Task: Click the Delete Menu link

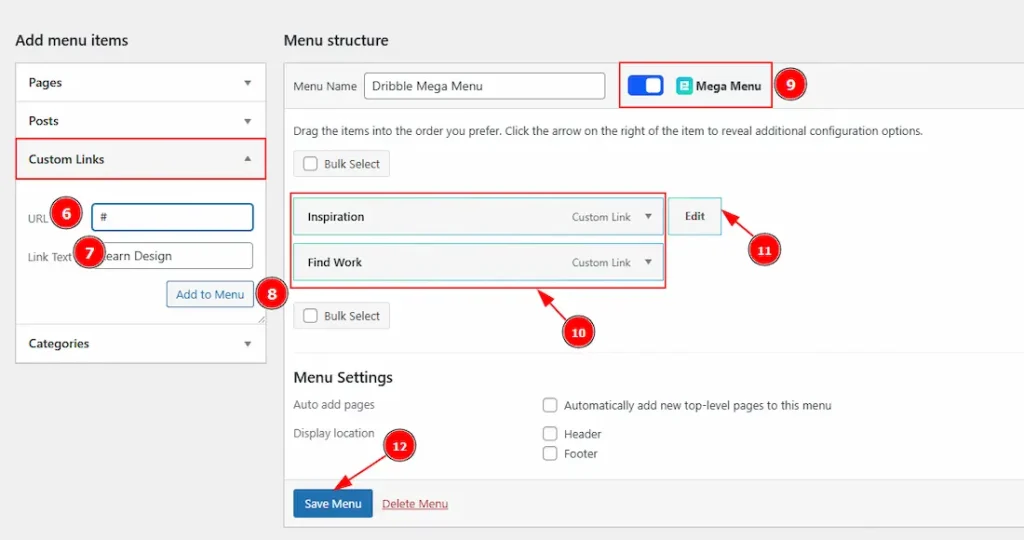Action: pos(415,504)
